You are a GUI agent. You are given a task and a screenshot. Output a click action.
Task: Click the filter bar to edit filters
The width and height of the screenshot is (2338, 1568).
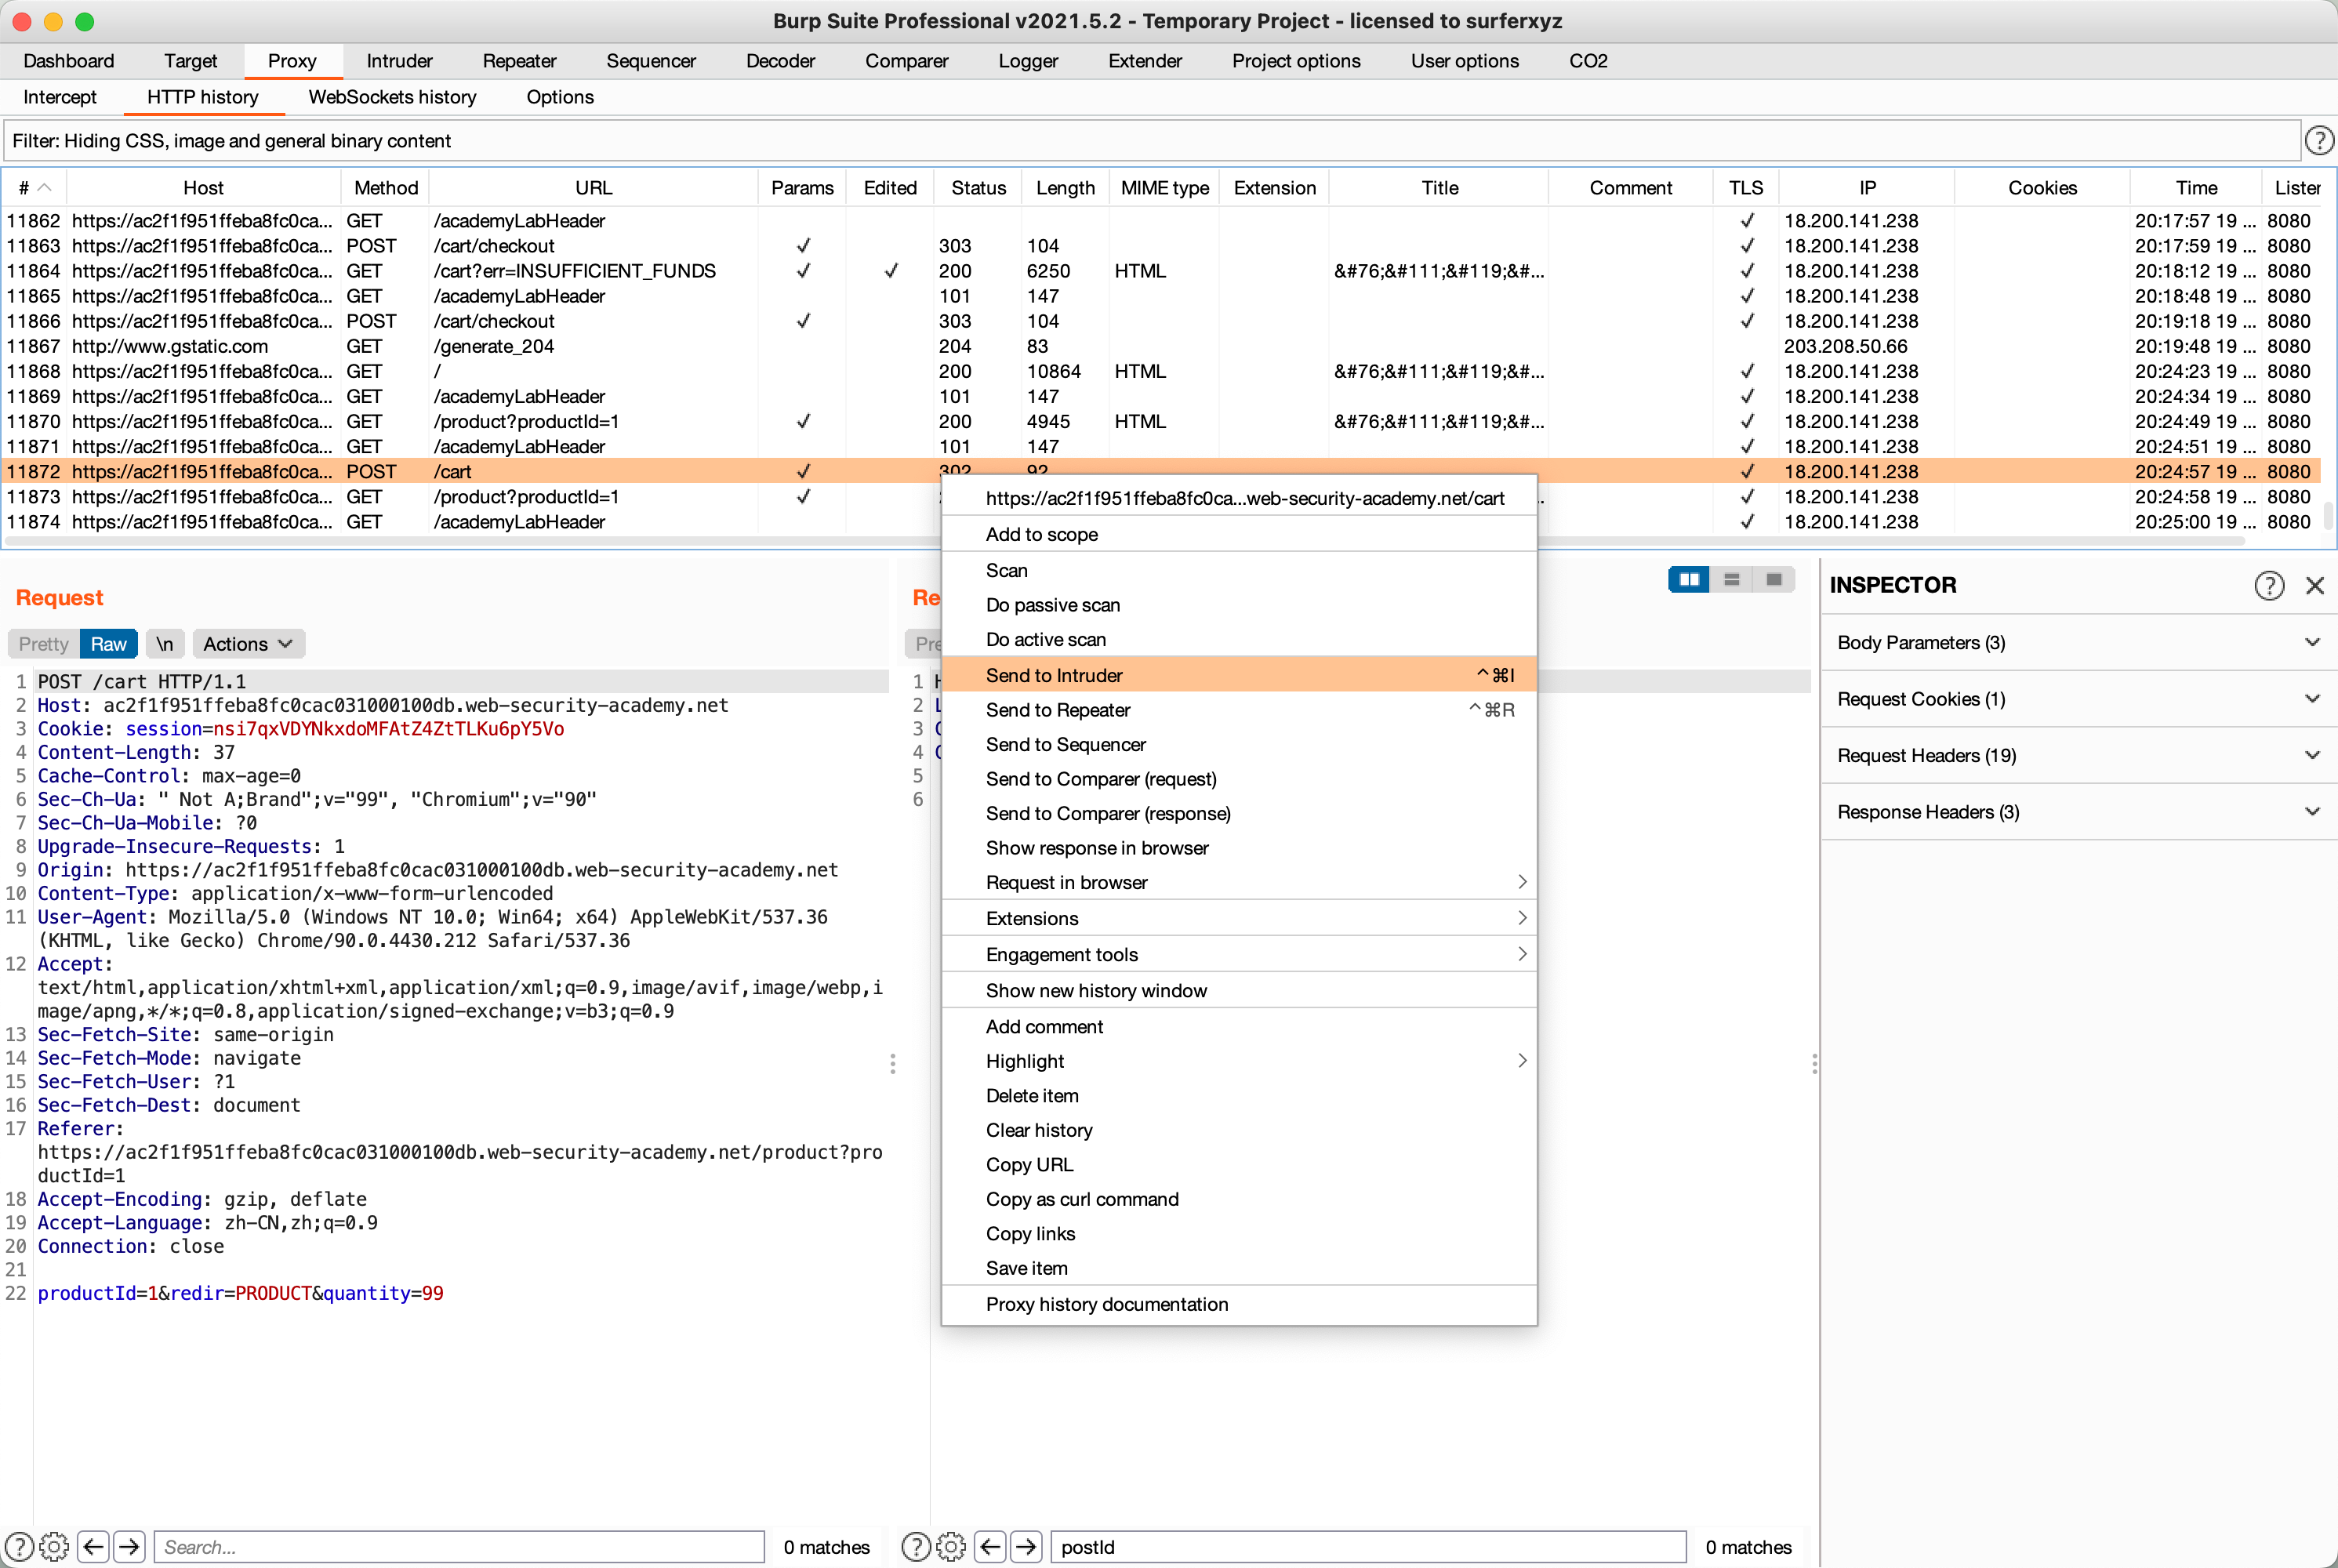pyautogui.click(x=1150, y=141)
